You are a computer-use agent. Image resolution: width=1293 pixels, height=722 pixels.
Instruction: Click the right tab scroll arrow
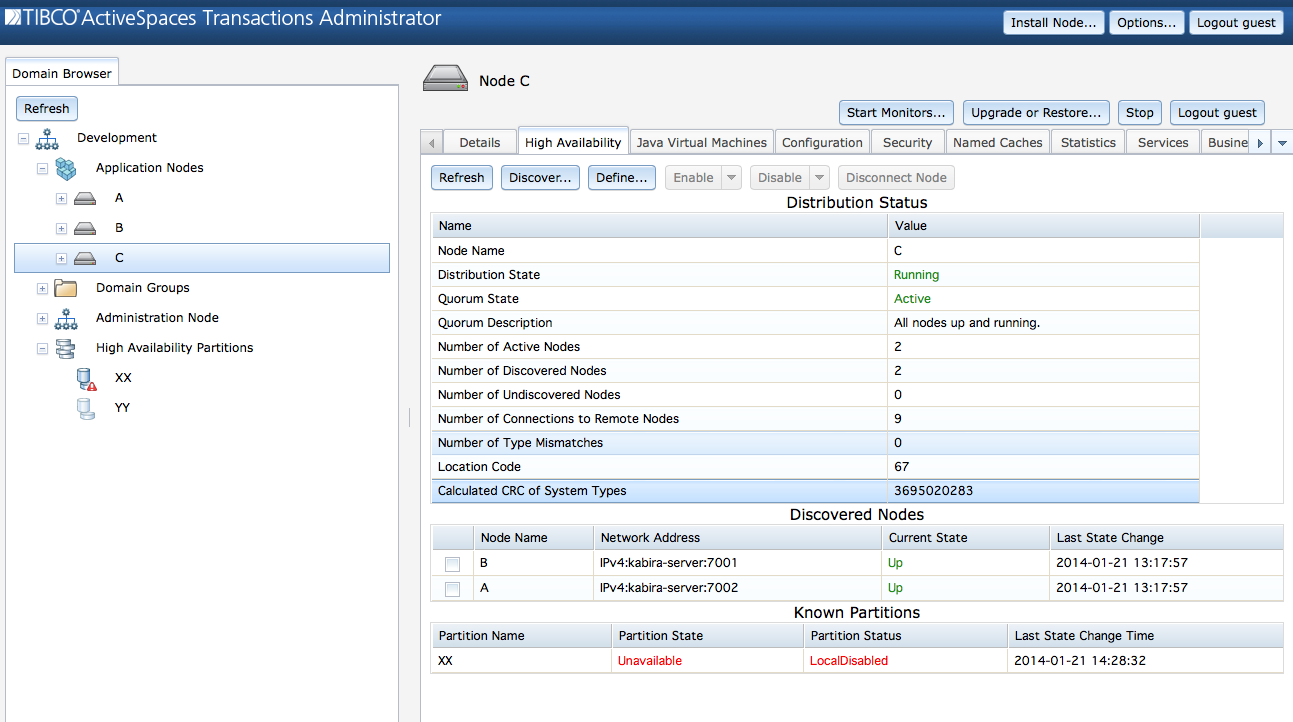(1259, 141)
